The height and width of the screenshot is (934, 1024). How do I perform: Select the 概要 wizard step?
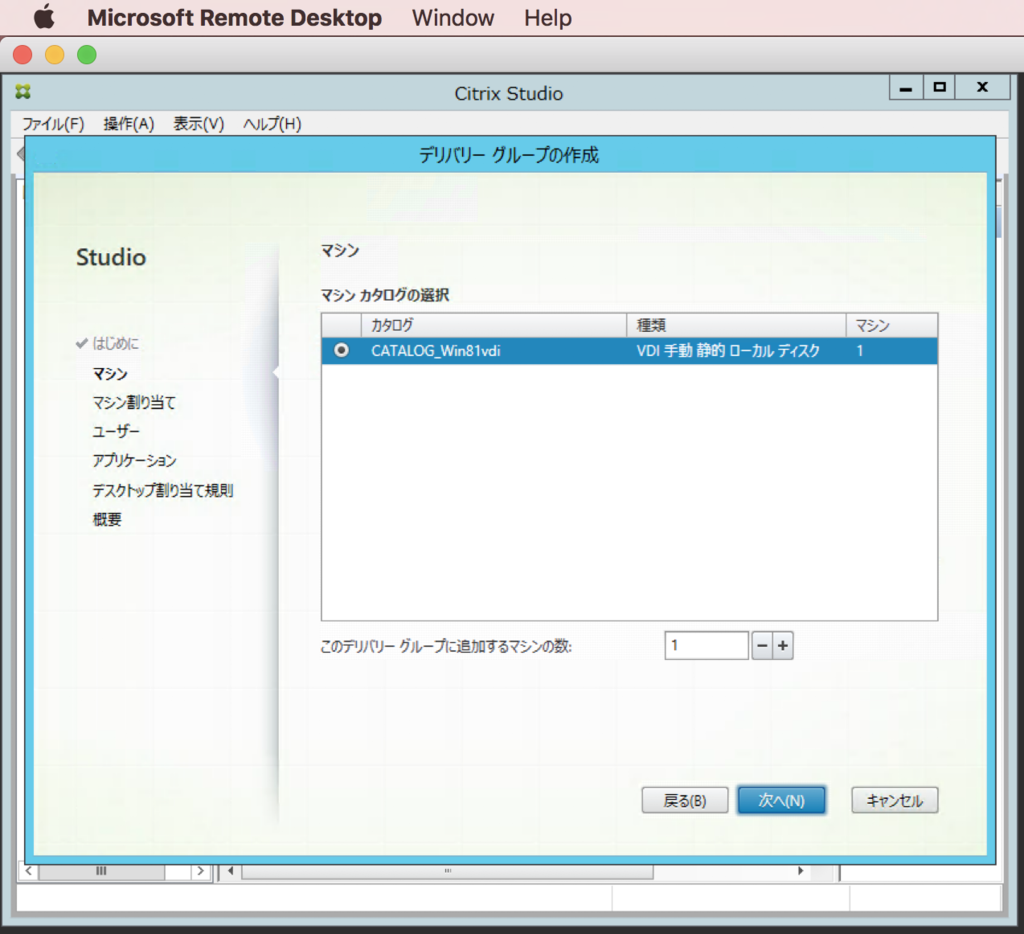(106, 519)
